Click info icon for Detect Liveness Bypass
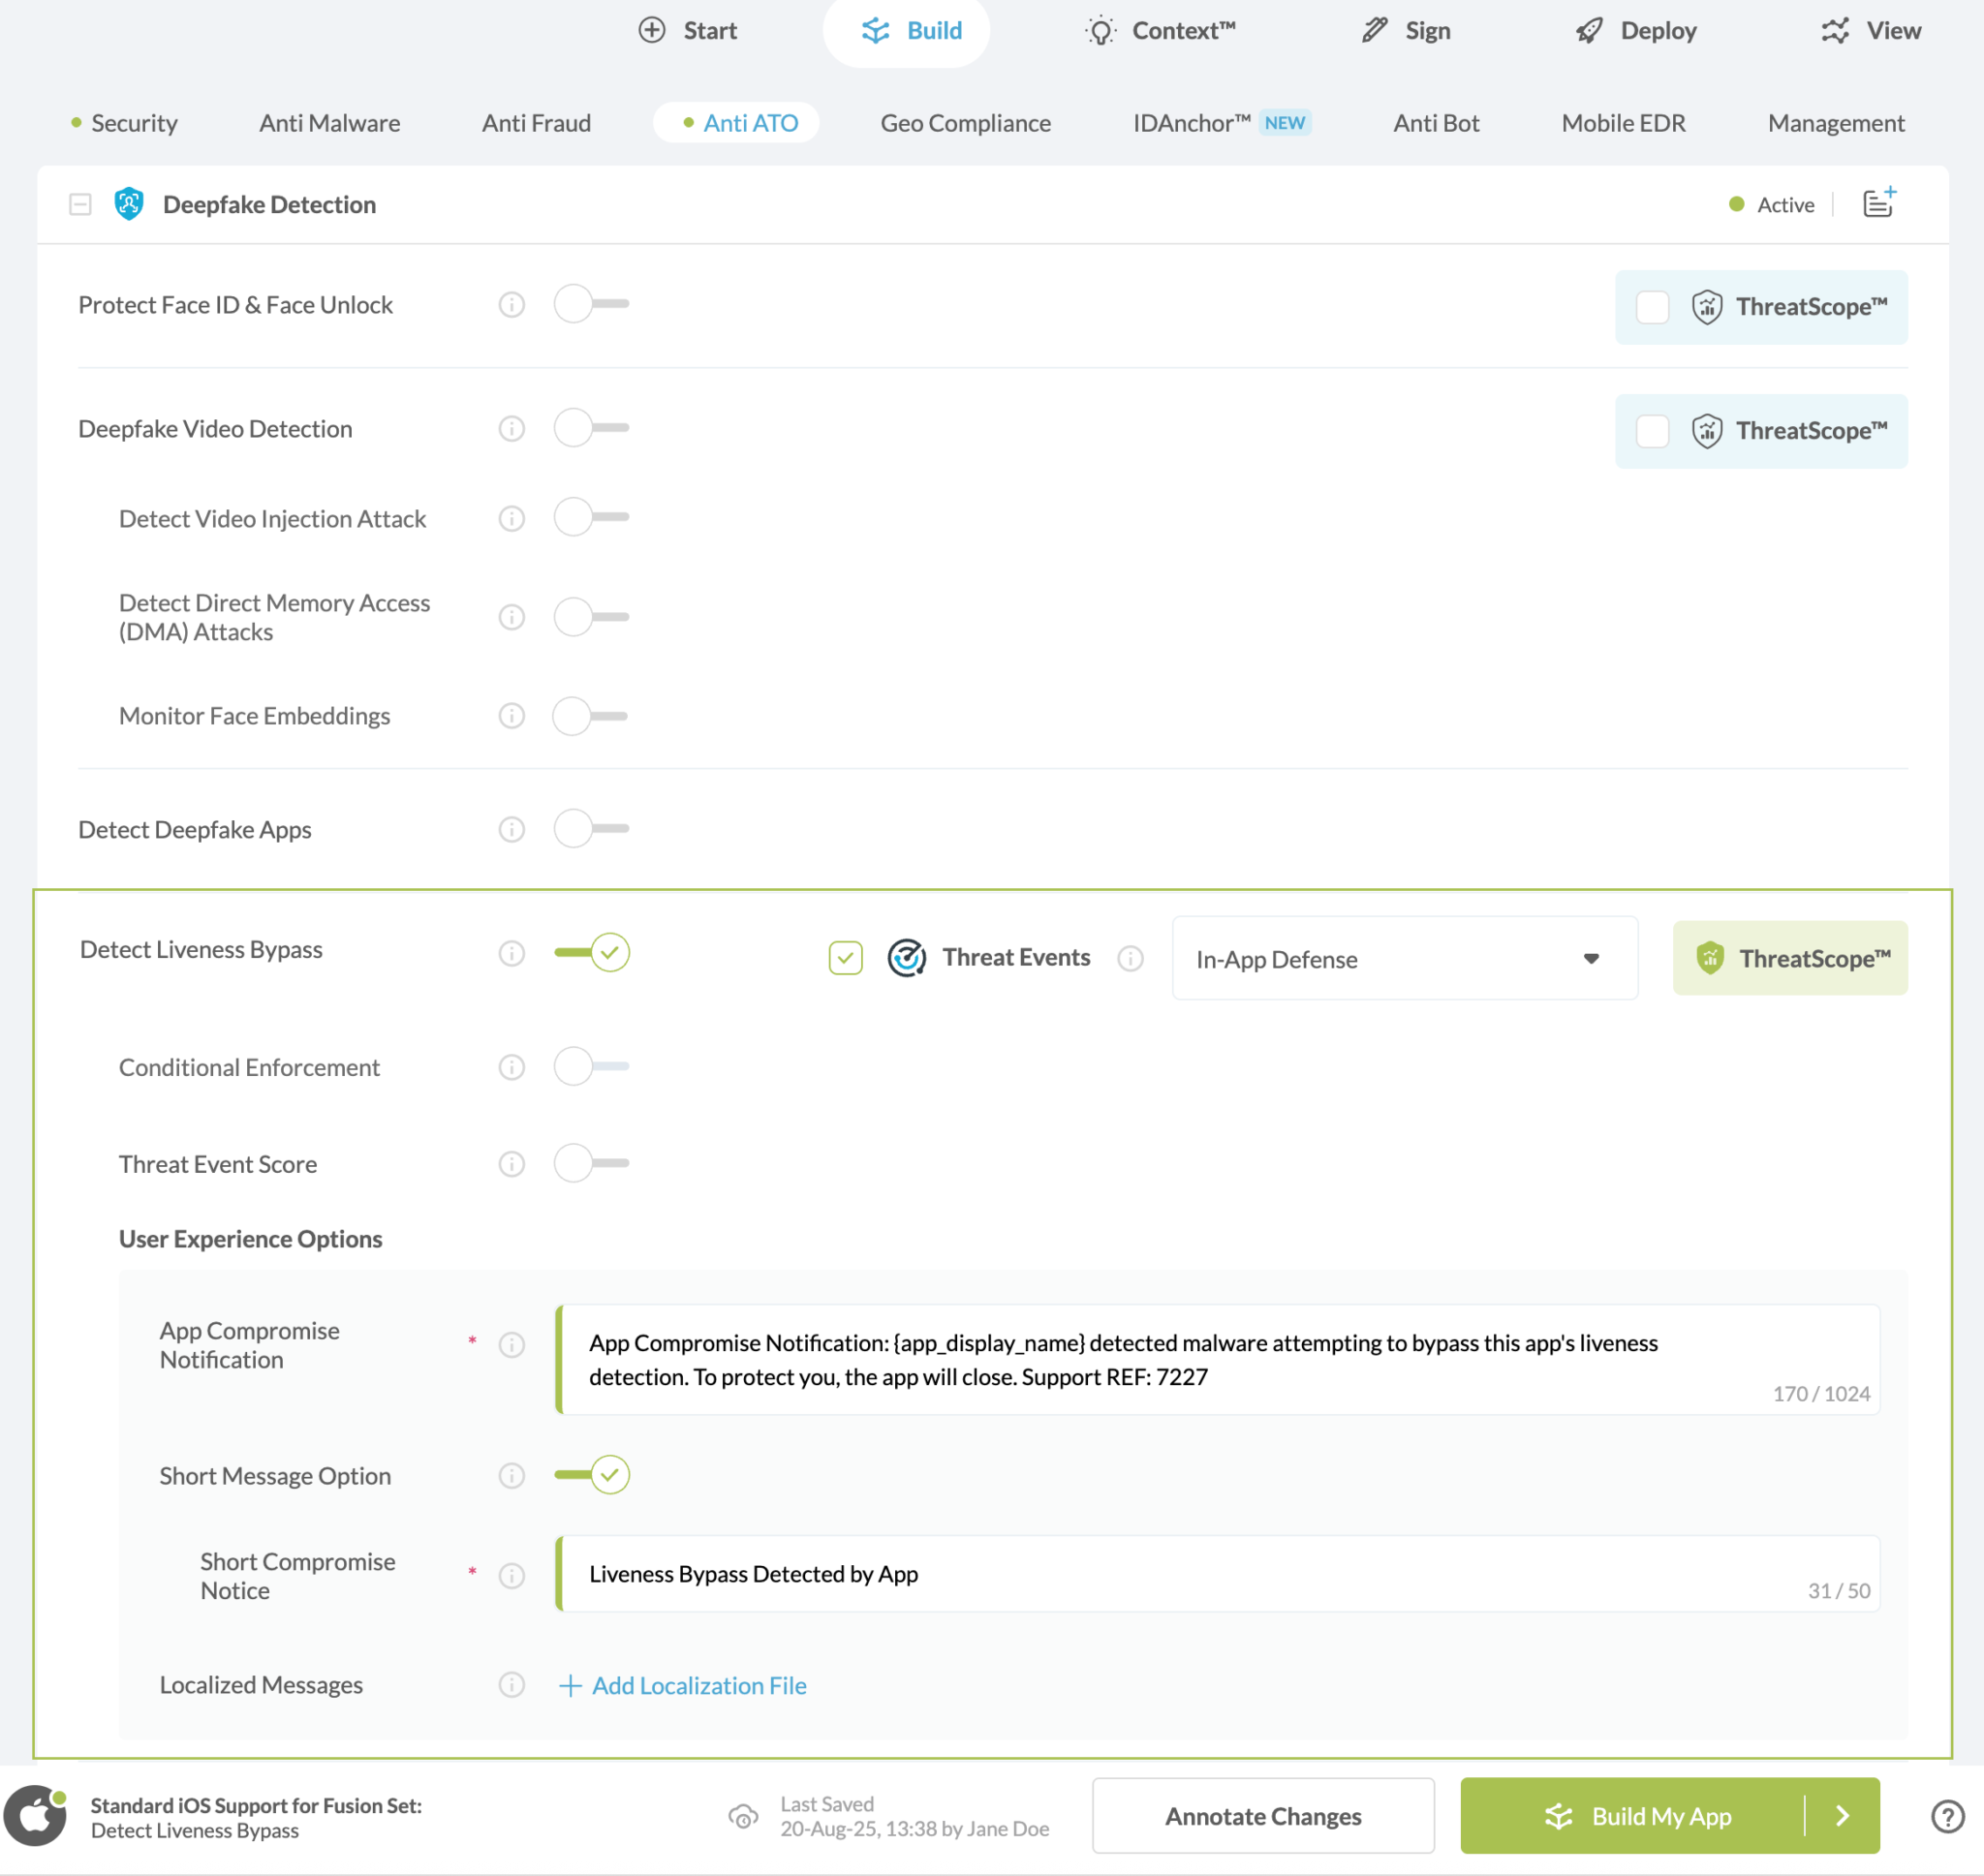 tap(511, 953)
